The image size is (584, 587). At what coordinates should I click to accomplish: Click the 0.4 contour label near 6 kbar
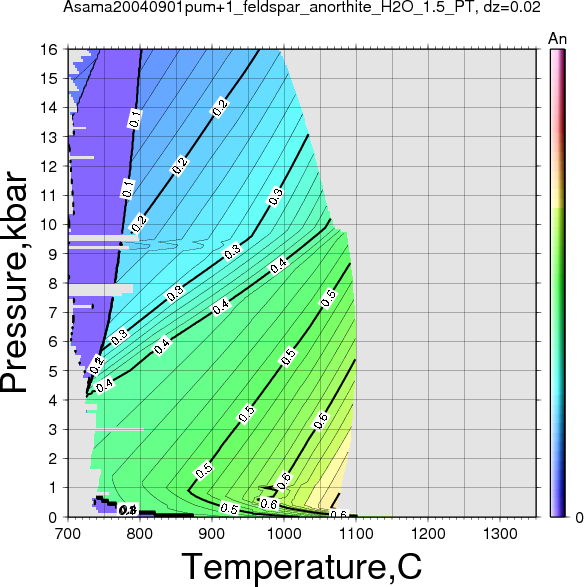pos(162,346)
